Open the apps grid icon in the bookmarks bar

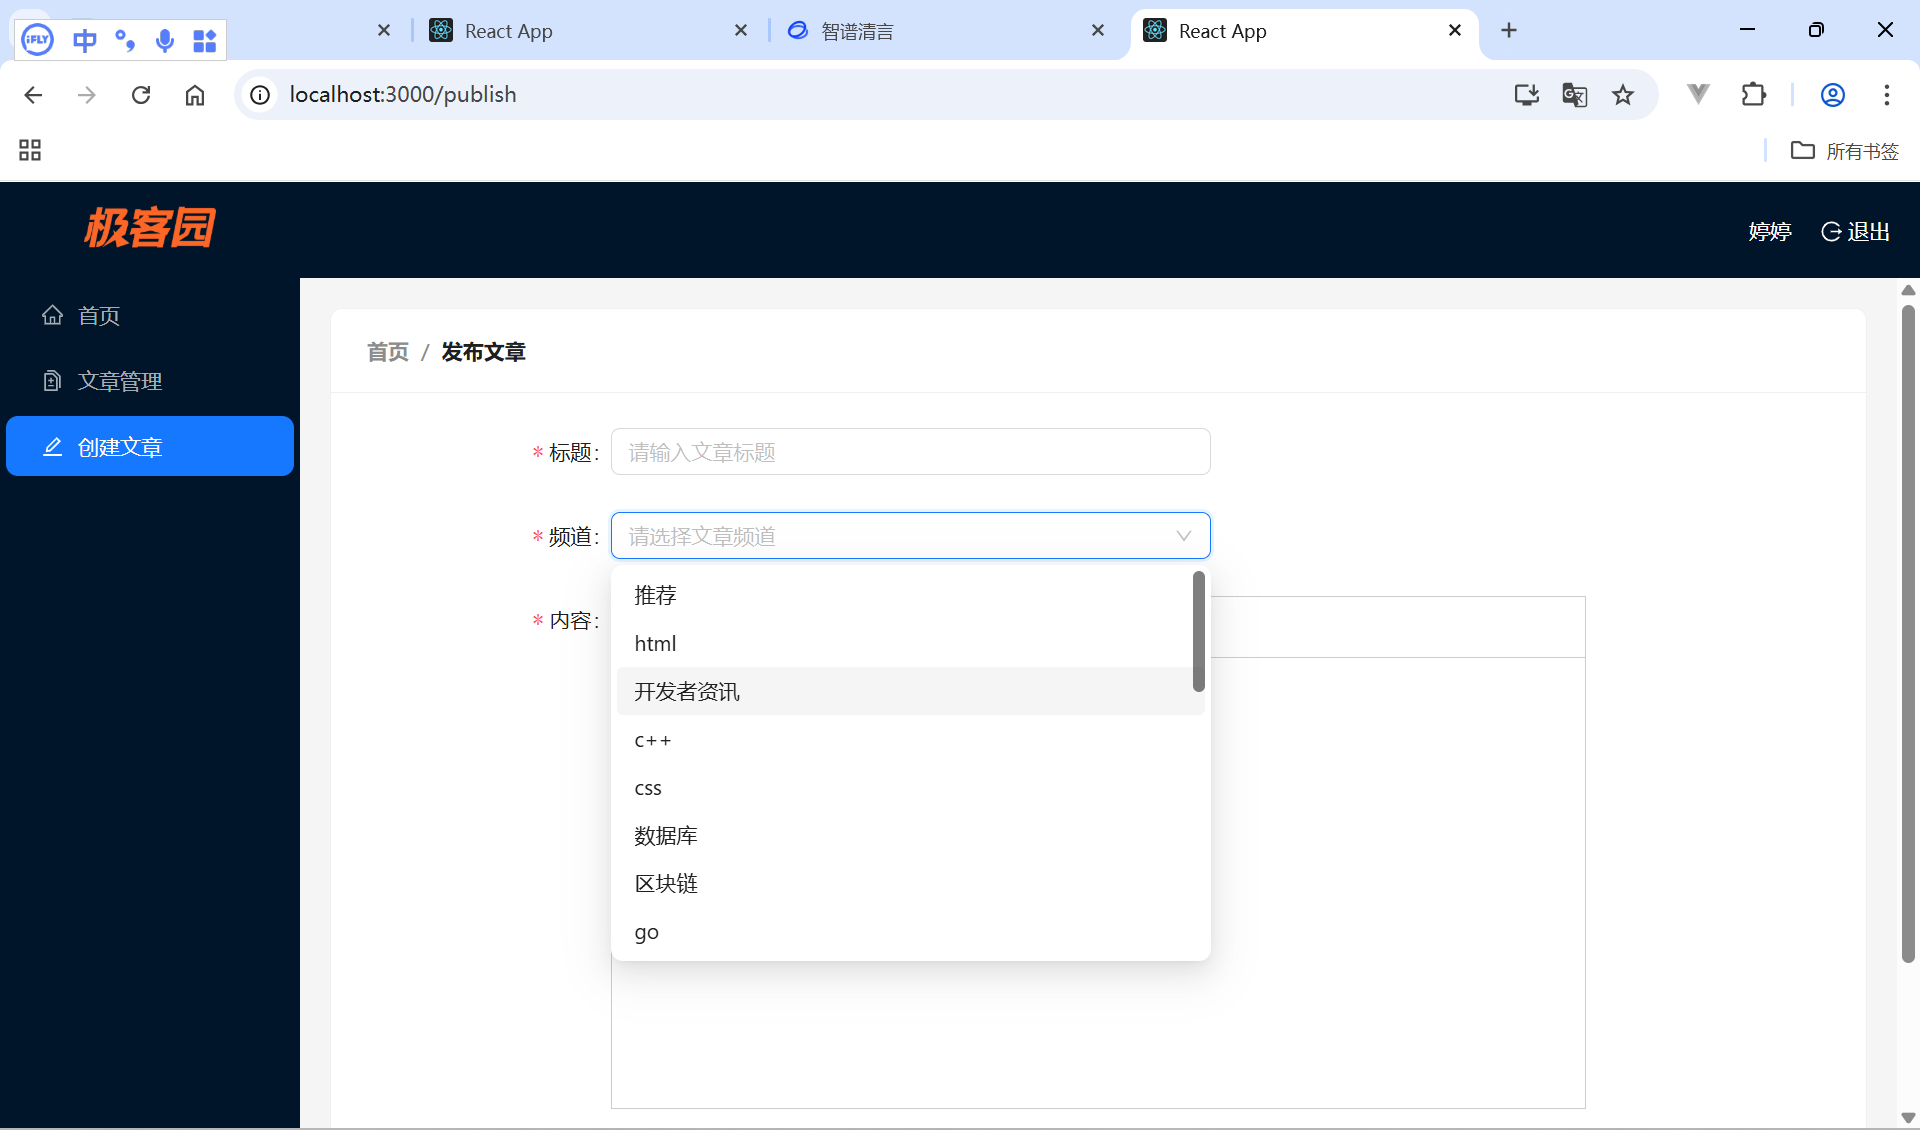coord(30,150)
